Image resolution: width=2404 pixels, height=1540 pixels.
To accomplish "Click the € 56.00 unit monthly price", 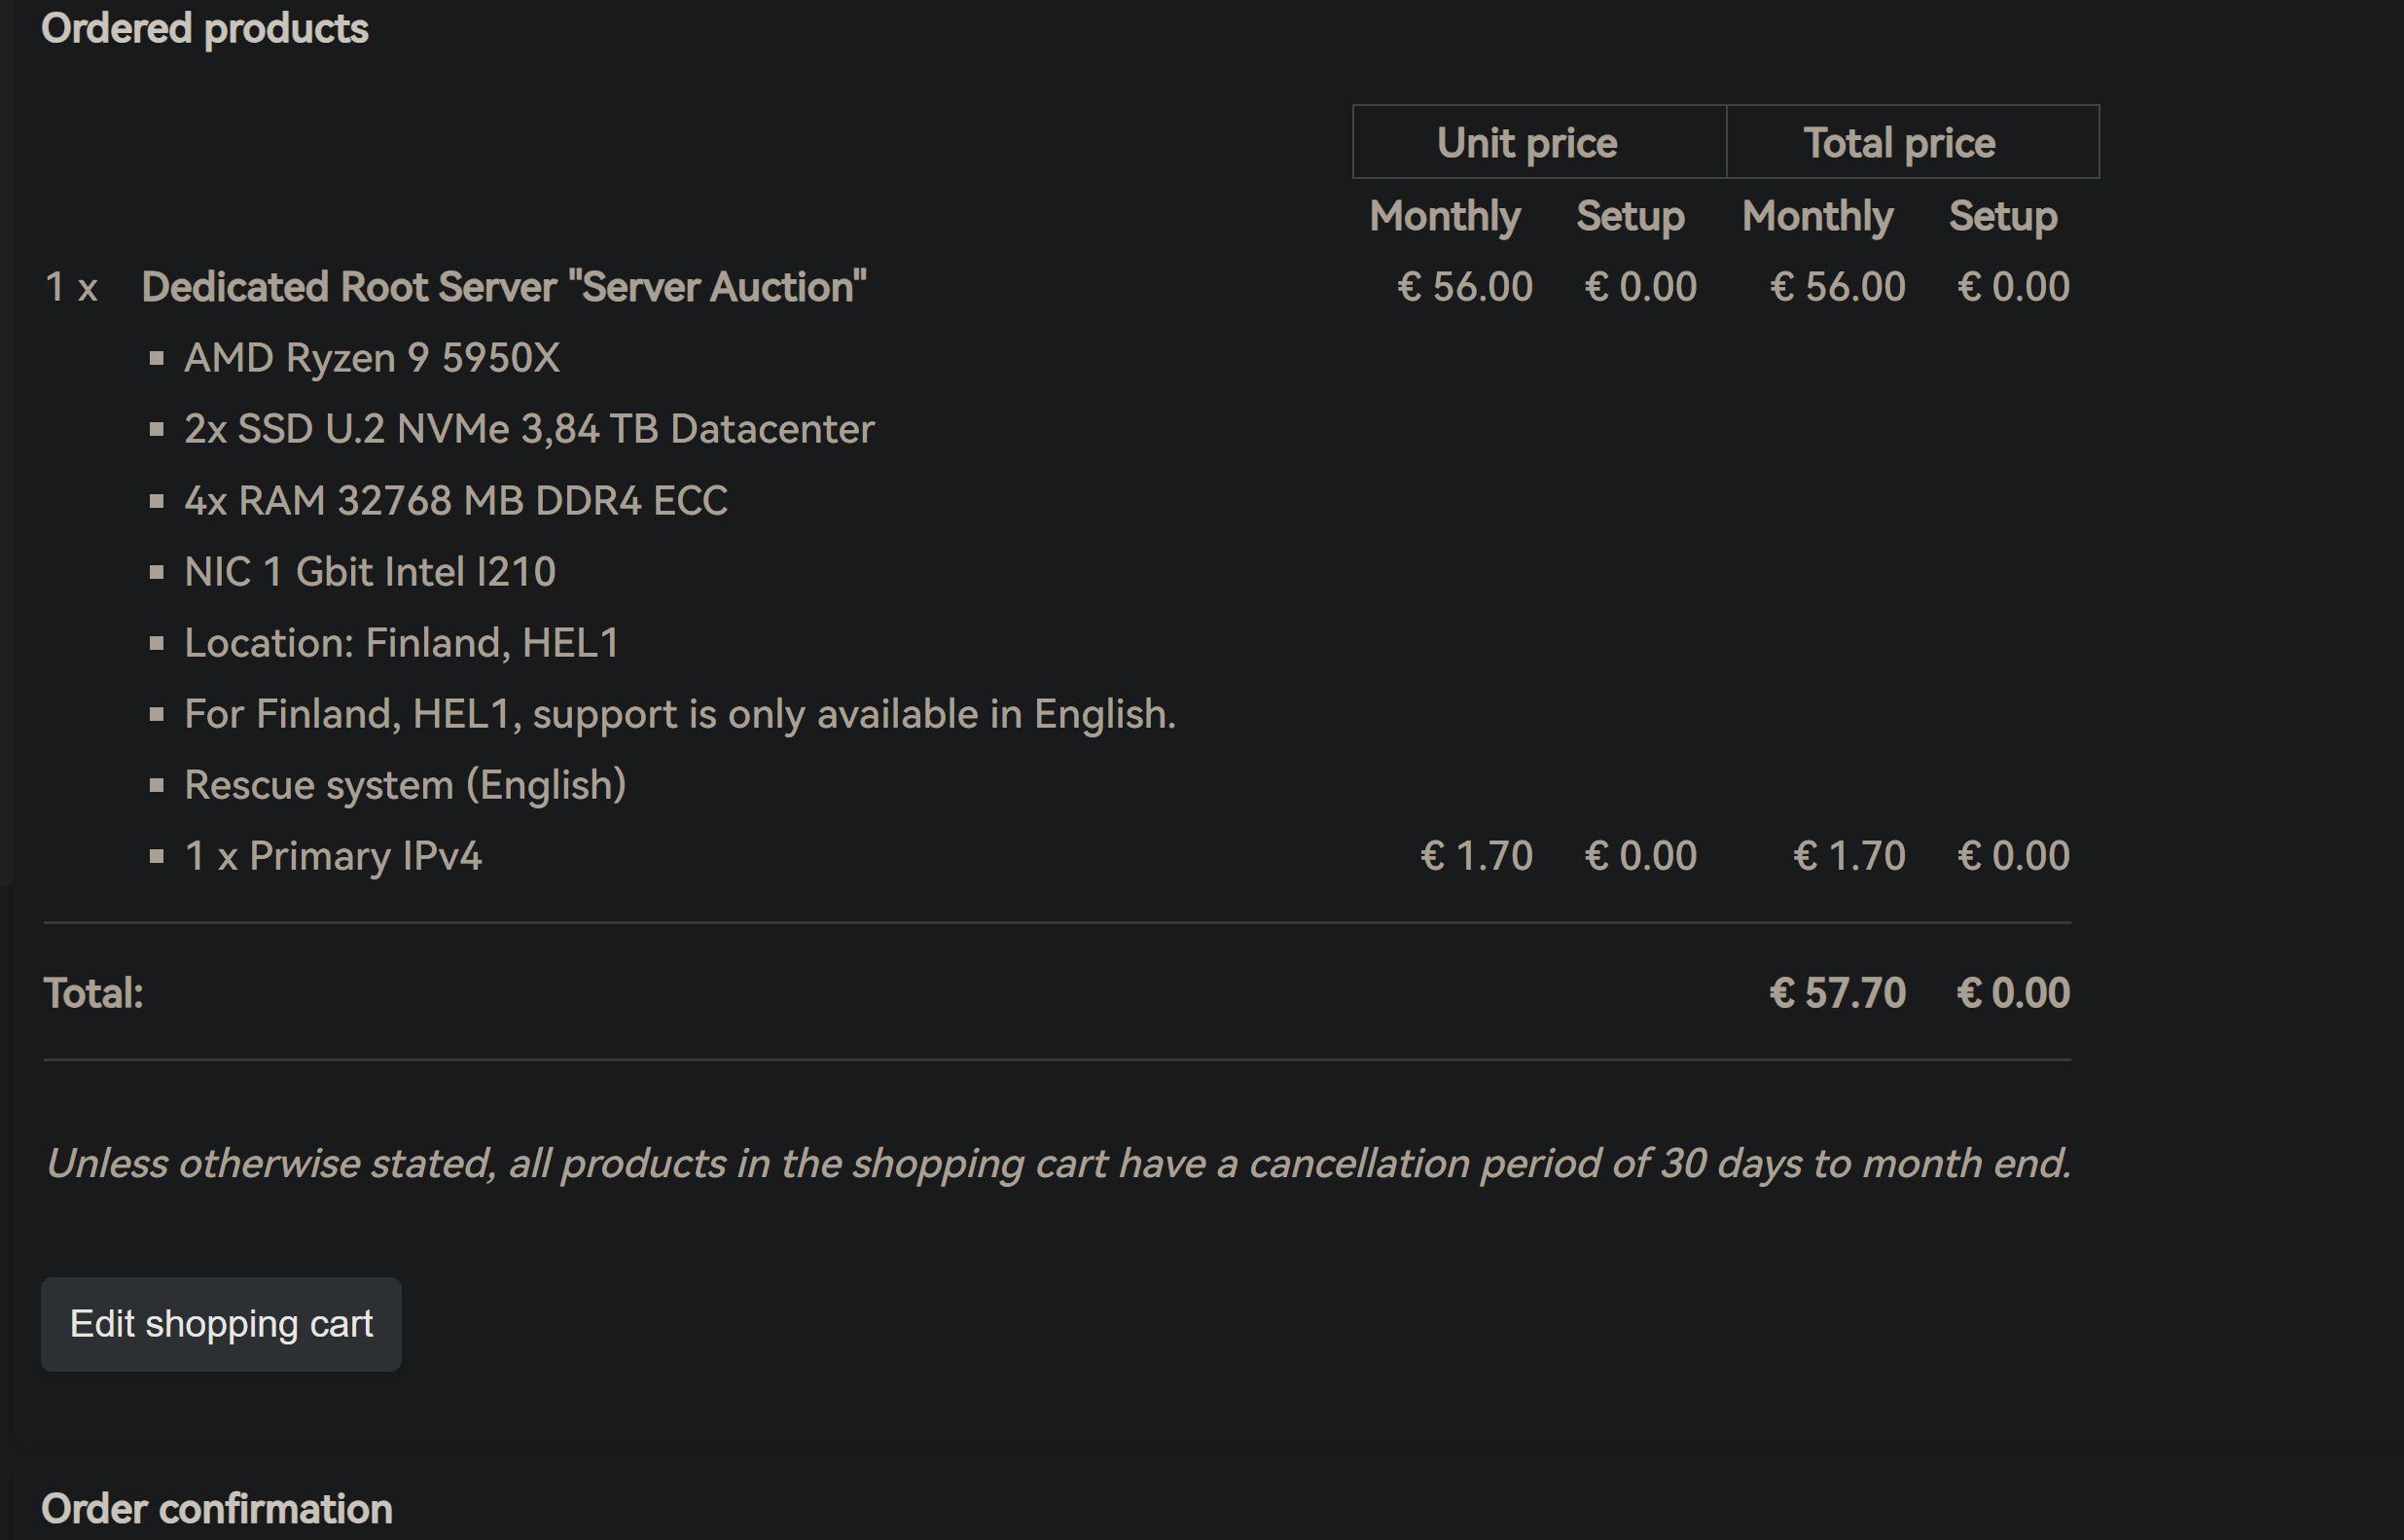I will tap(1464, 287).
